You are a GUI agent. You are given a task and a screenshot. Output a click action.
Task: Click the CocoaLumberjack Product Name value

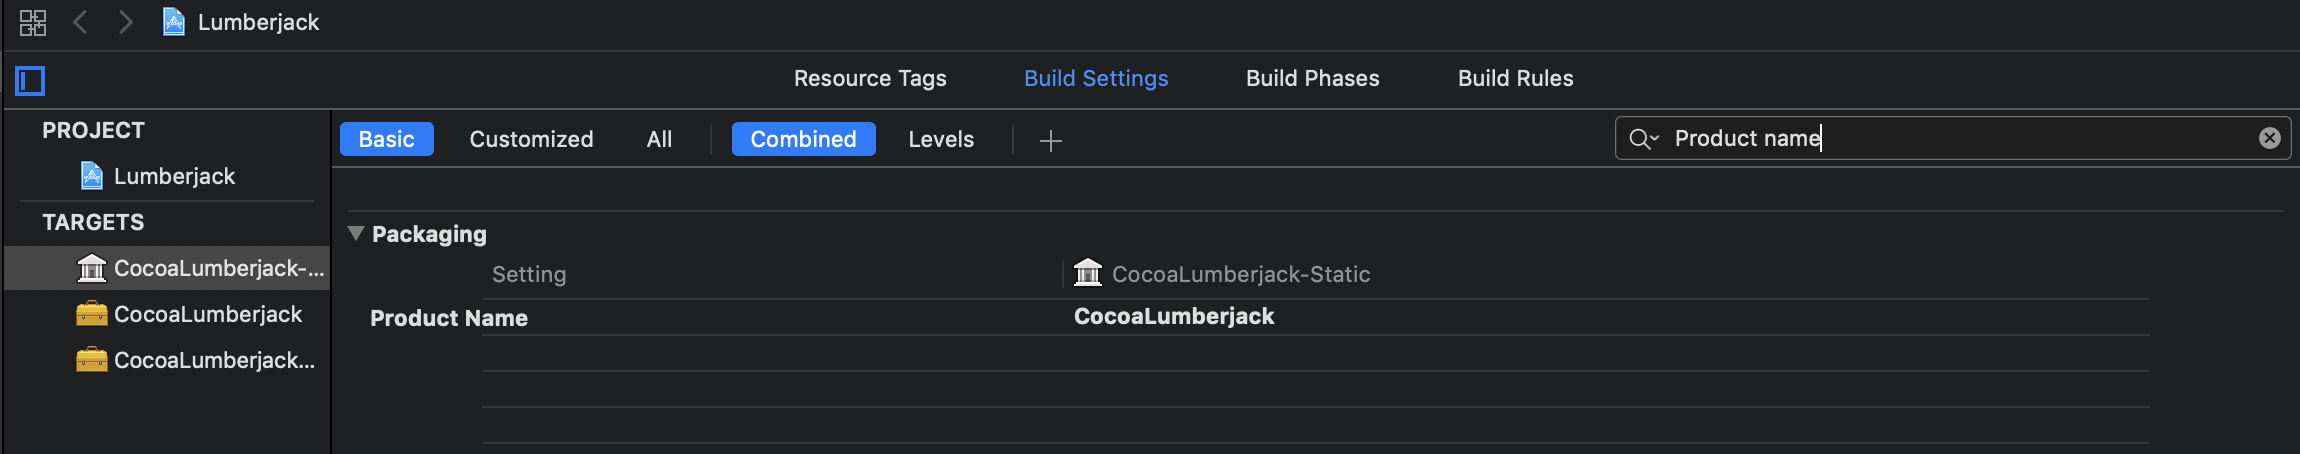(1174, 316)
